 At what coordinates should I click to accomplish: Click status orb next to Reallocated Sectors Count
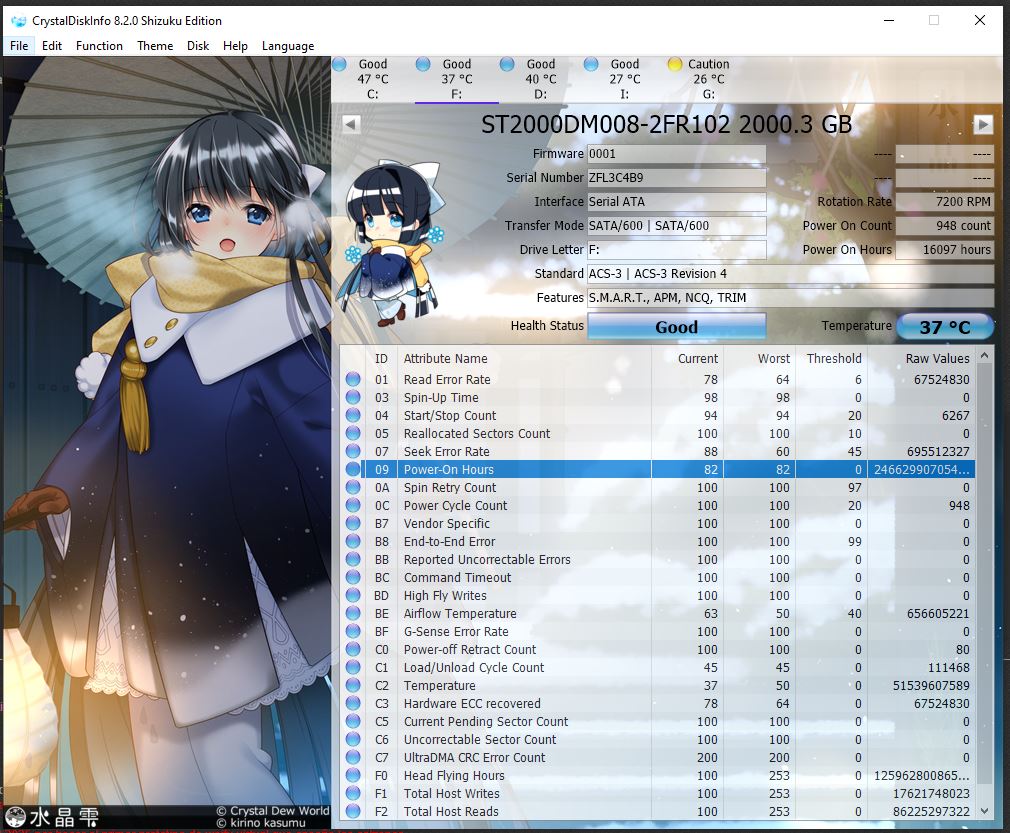coord(353,434)
